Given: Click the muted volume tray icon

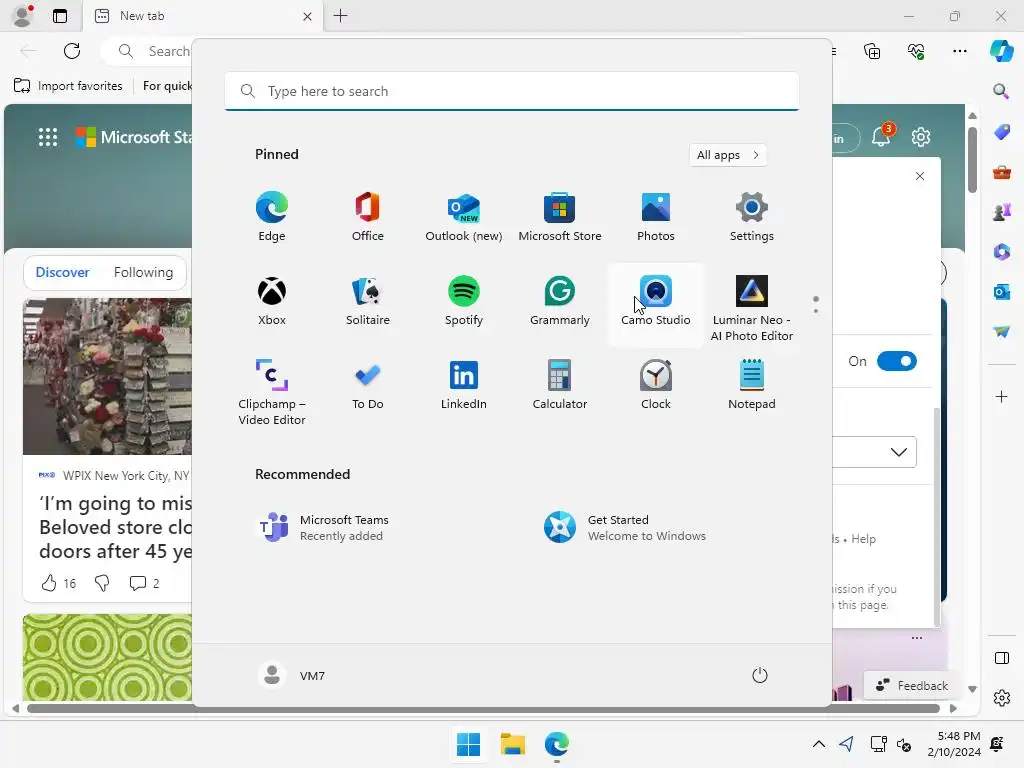Looking at the screenshot, I should click(904, 744).
